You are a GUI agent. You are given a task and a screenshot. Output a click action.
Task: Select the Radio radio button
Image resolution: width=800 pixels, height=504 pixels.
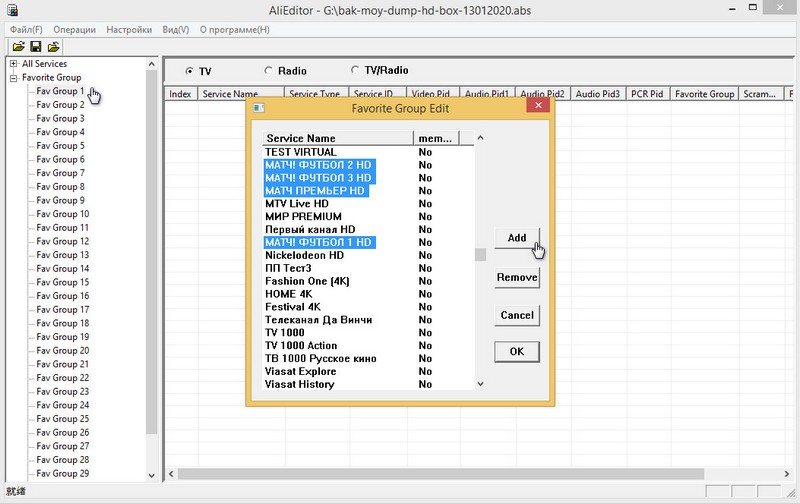tap(268, 70)
